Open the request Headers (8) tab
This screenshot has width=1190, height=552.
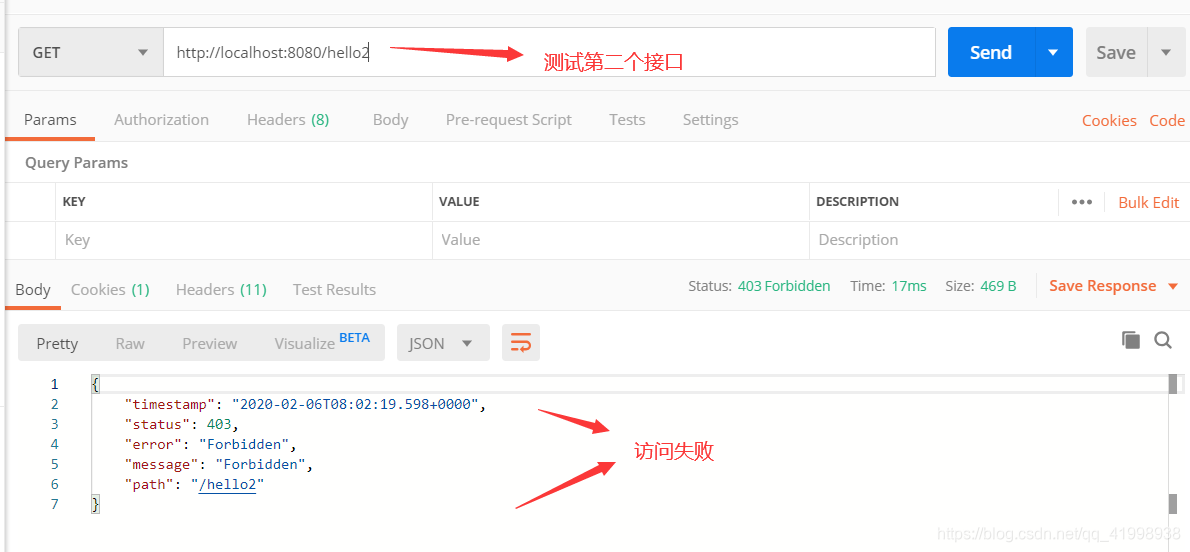pyautogui.click(x=288, y=120)
